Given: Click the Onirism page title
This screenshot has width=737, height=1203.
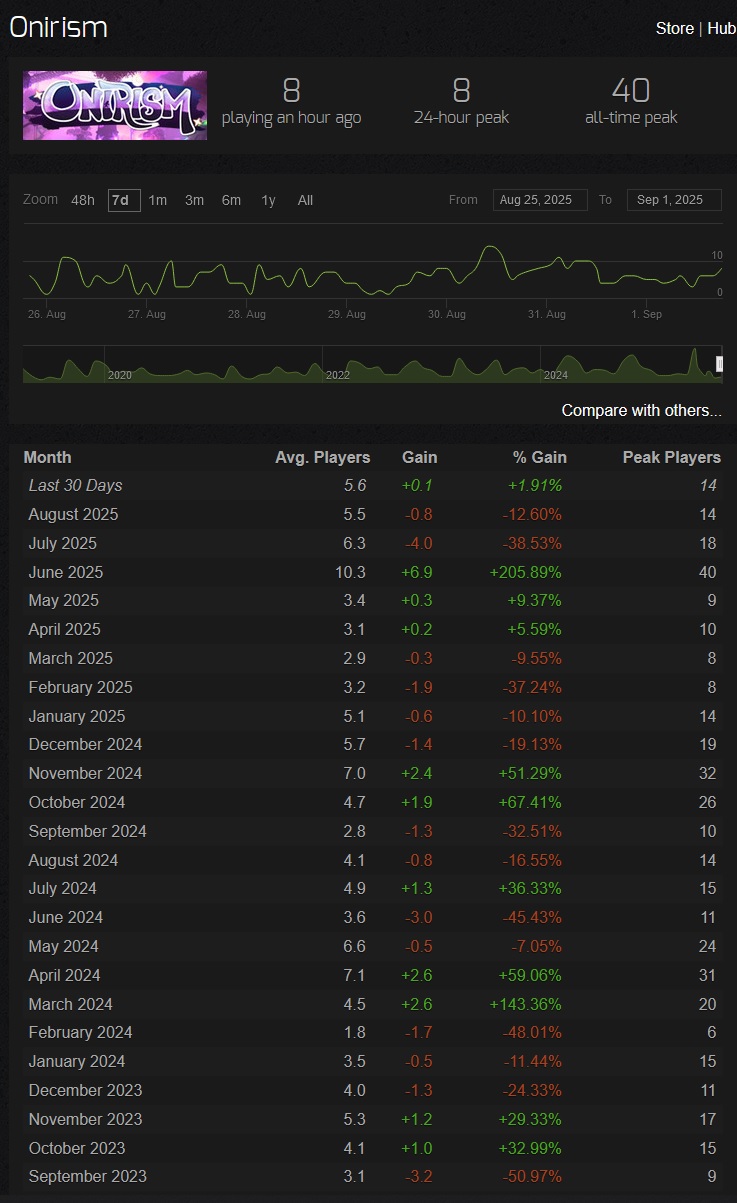Looking at the screenshot, I should coord(58,27).
